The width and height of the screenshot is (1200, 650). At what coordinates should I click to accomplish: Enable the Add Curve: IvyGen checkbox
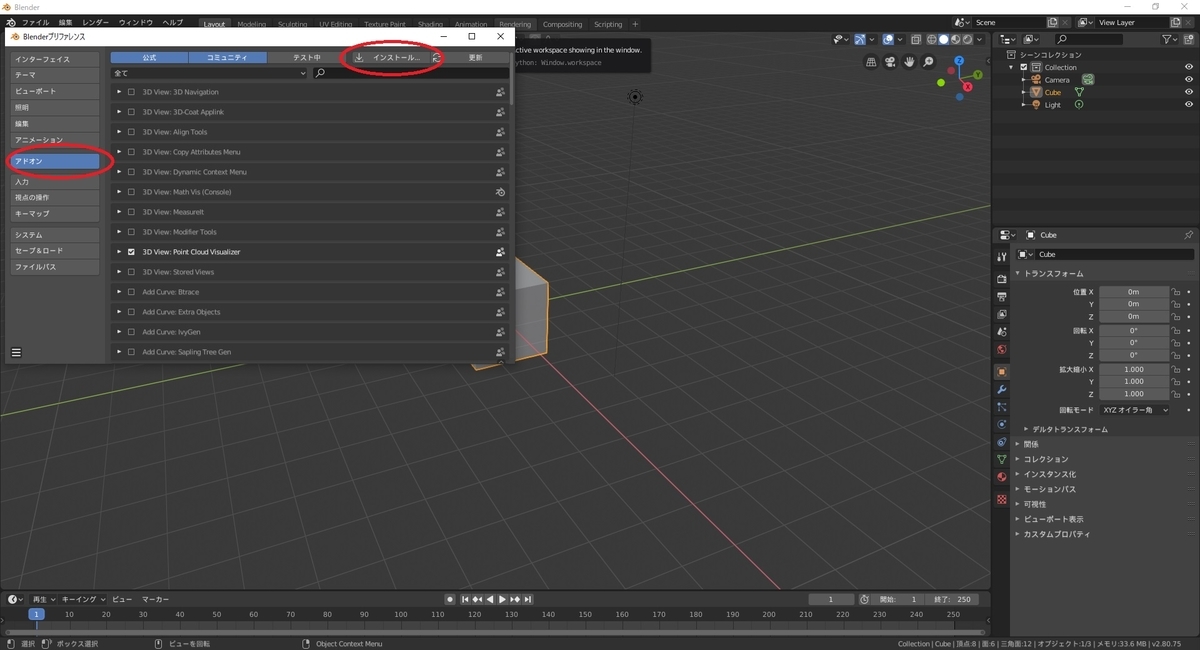click(131, 332)
